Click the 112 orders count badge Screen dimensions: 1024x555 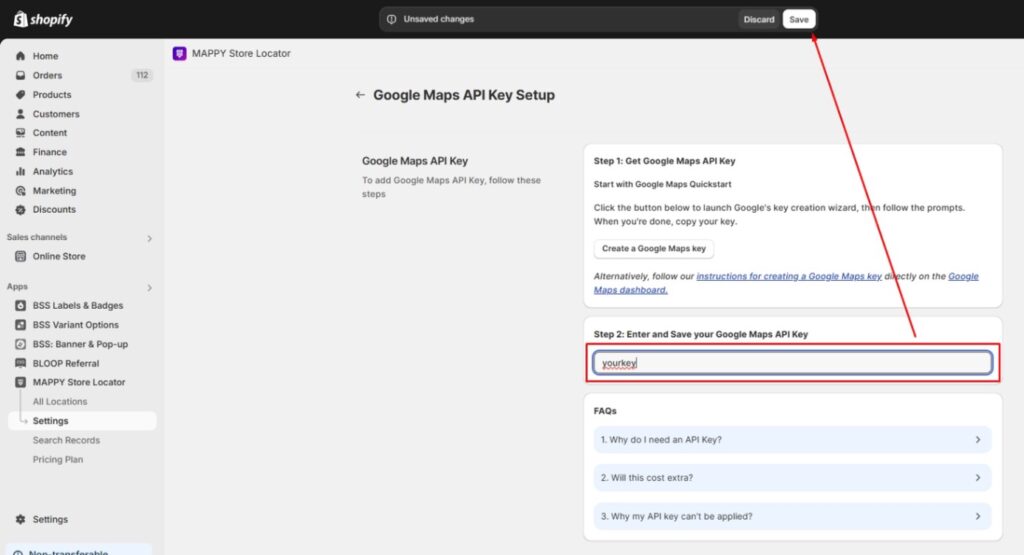pos(142,75)
